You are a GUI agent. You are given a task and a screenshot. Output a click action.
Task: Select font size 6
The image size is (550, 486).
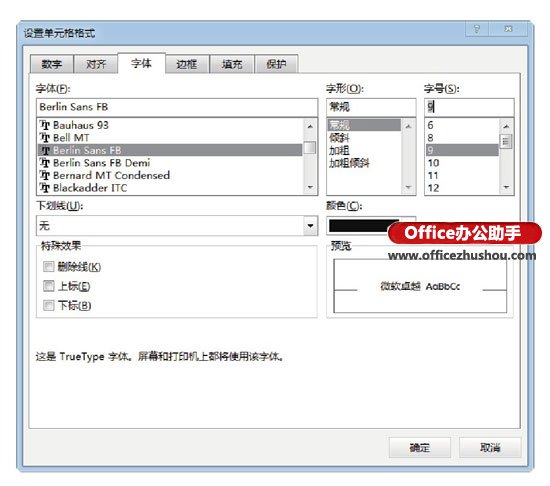coord(462,125)
